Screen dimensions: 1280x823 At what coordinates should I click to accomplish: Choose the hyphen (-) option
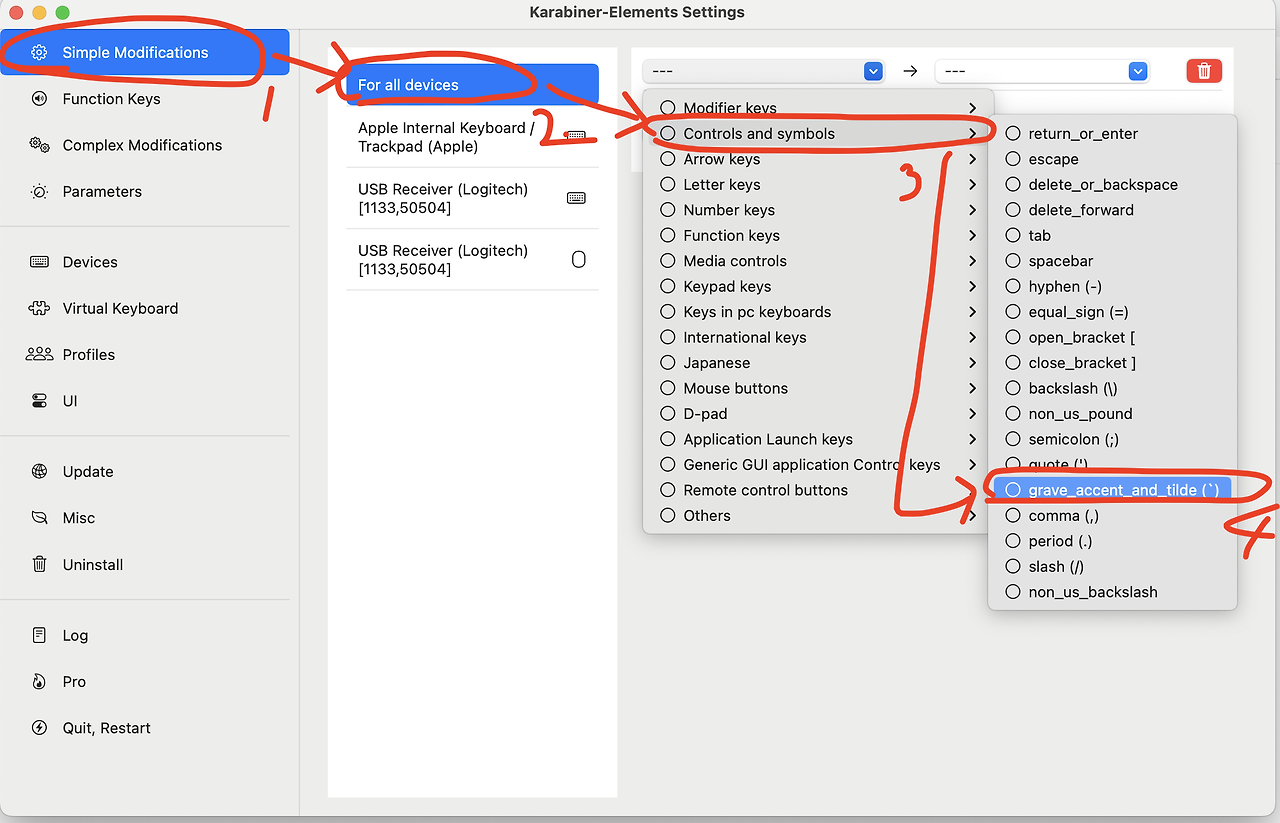click(1112, 287)
